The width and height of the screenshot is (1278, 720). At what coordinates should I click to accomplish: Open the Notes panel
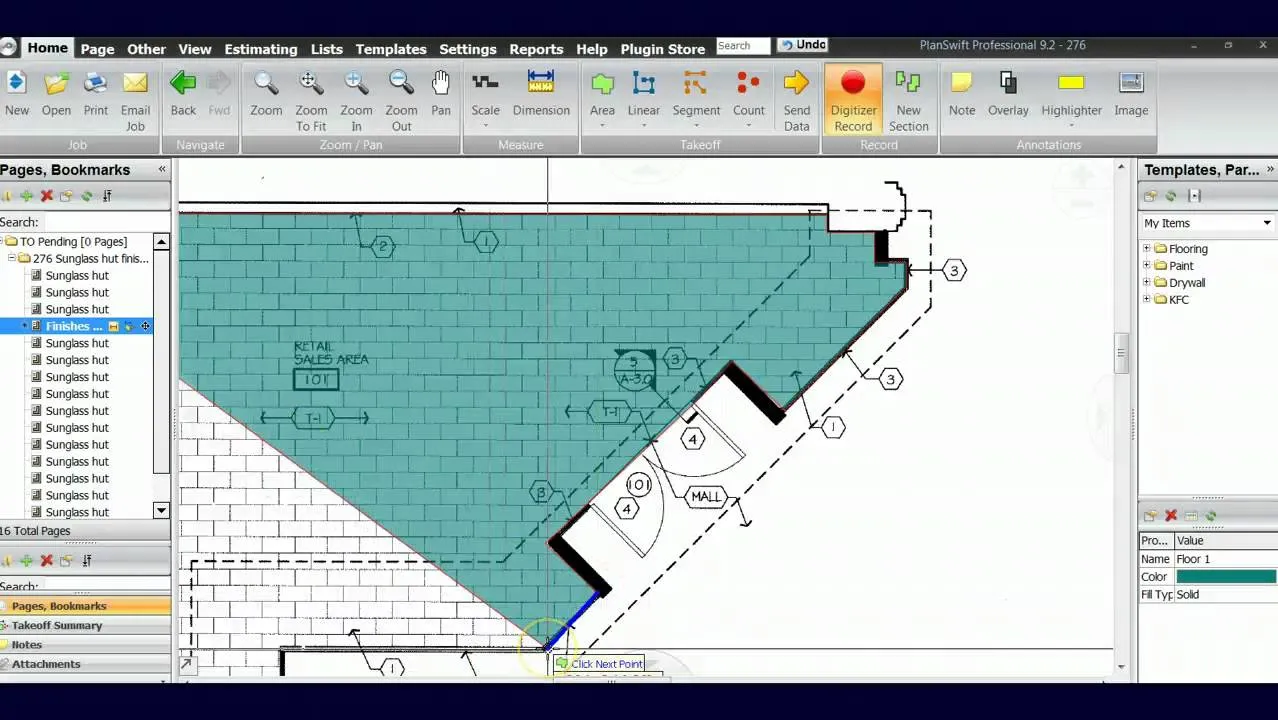85,644
